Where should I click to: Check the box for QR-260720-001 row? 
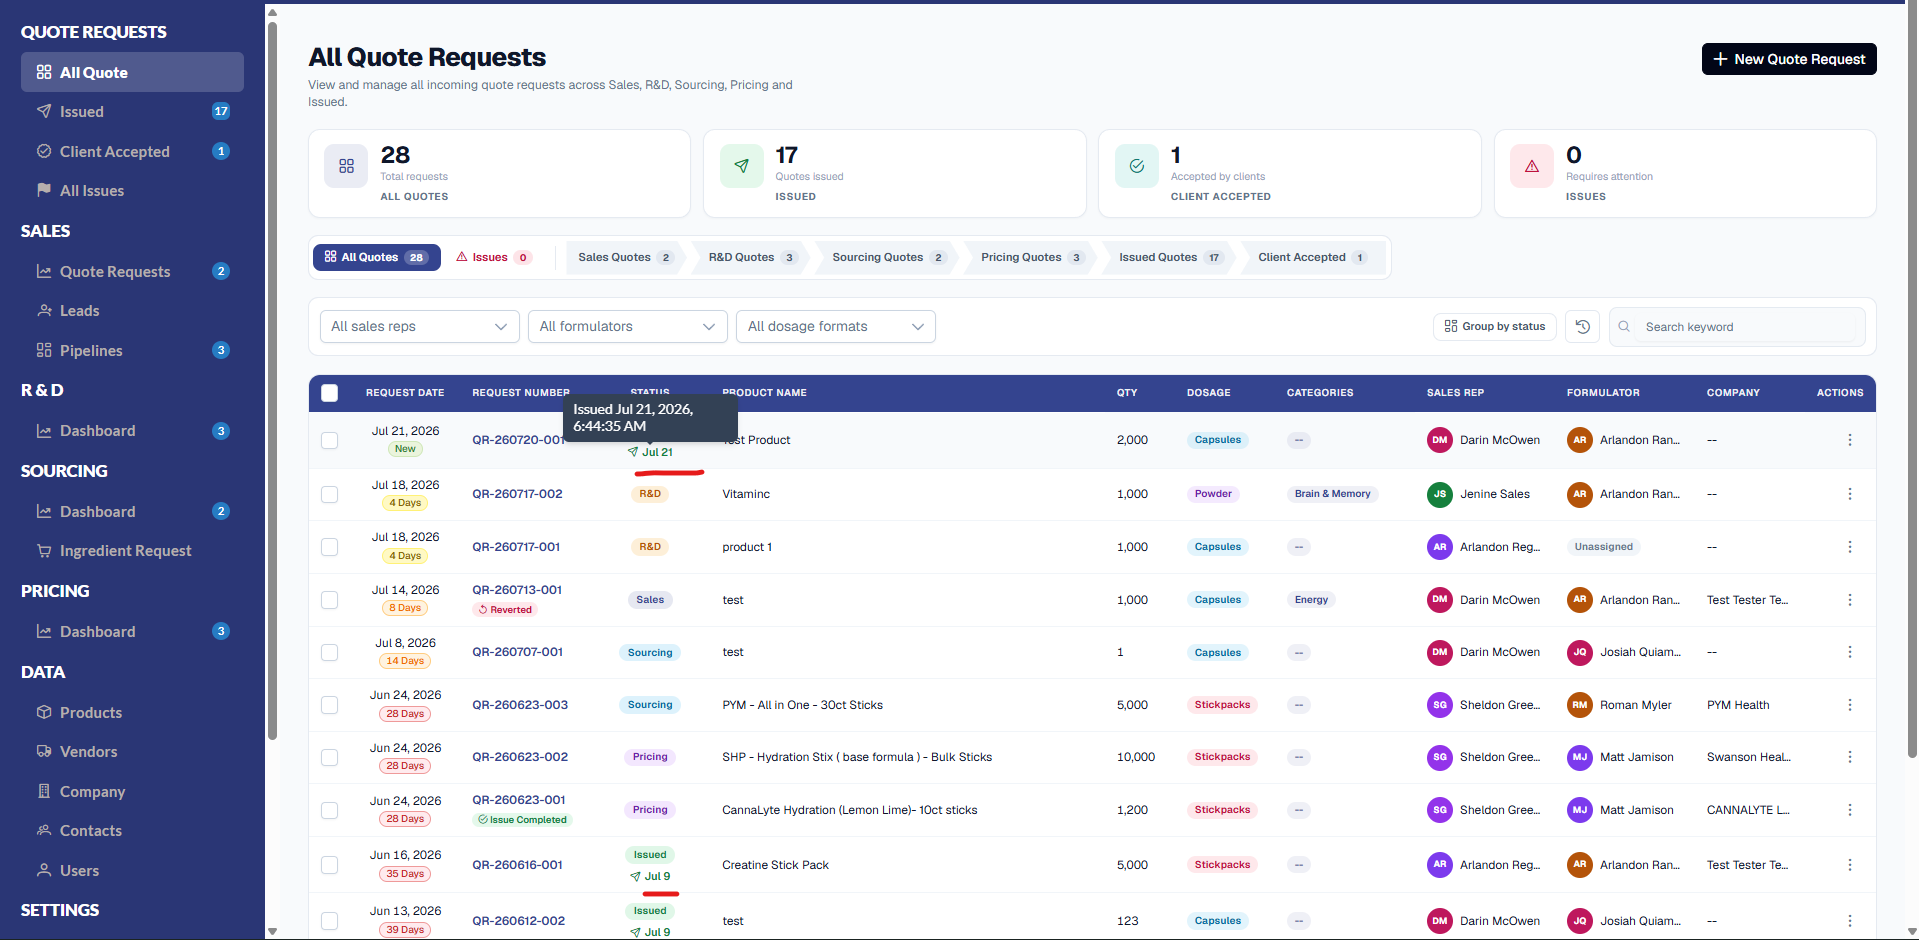click(x=329, y=440)
